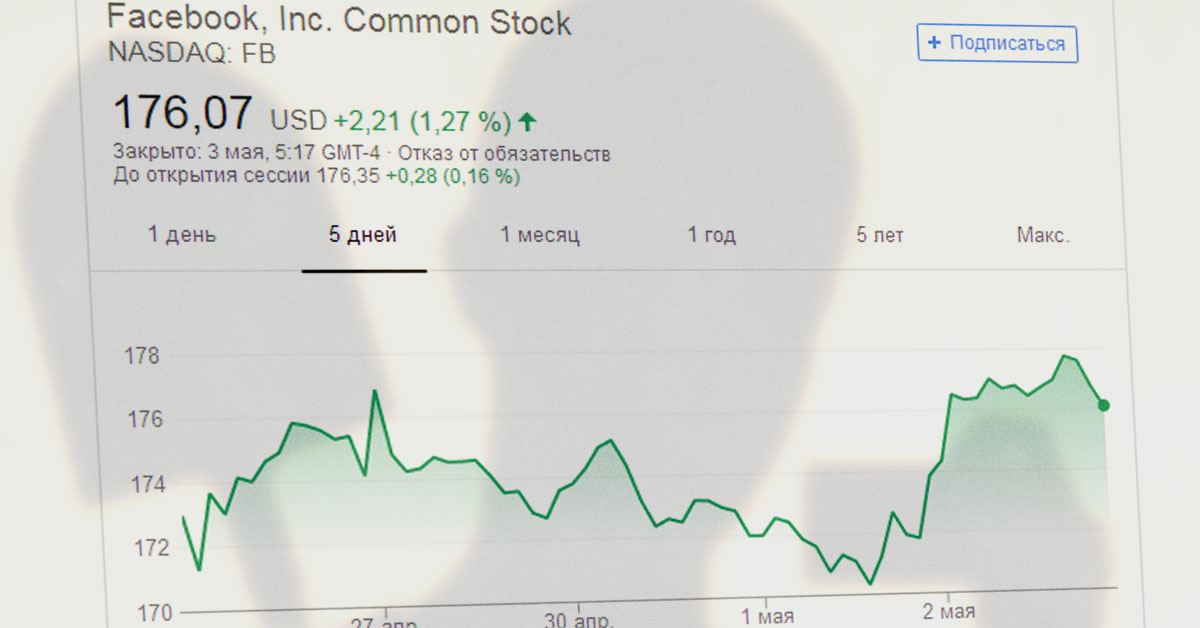Click the +2,21 (1,27 %) price change
This screenshot has height=628, width=1200.
[x=422, y=122]
